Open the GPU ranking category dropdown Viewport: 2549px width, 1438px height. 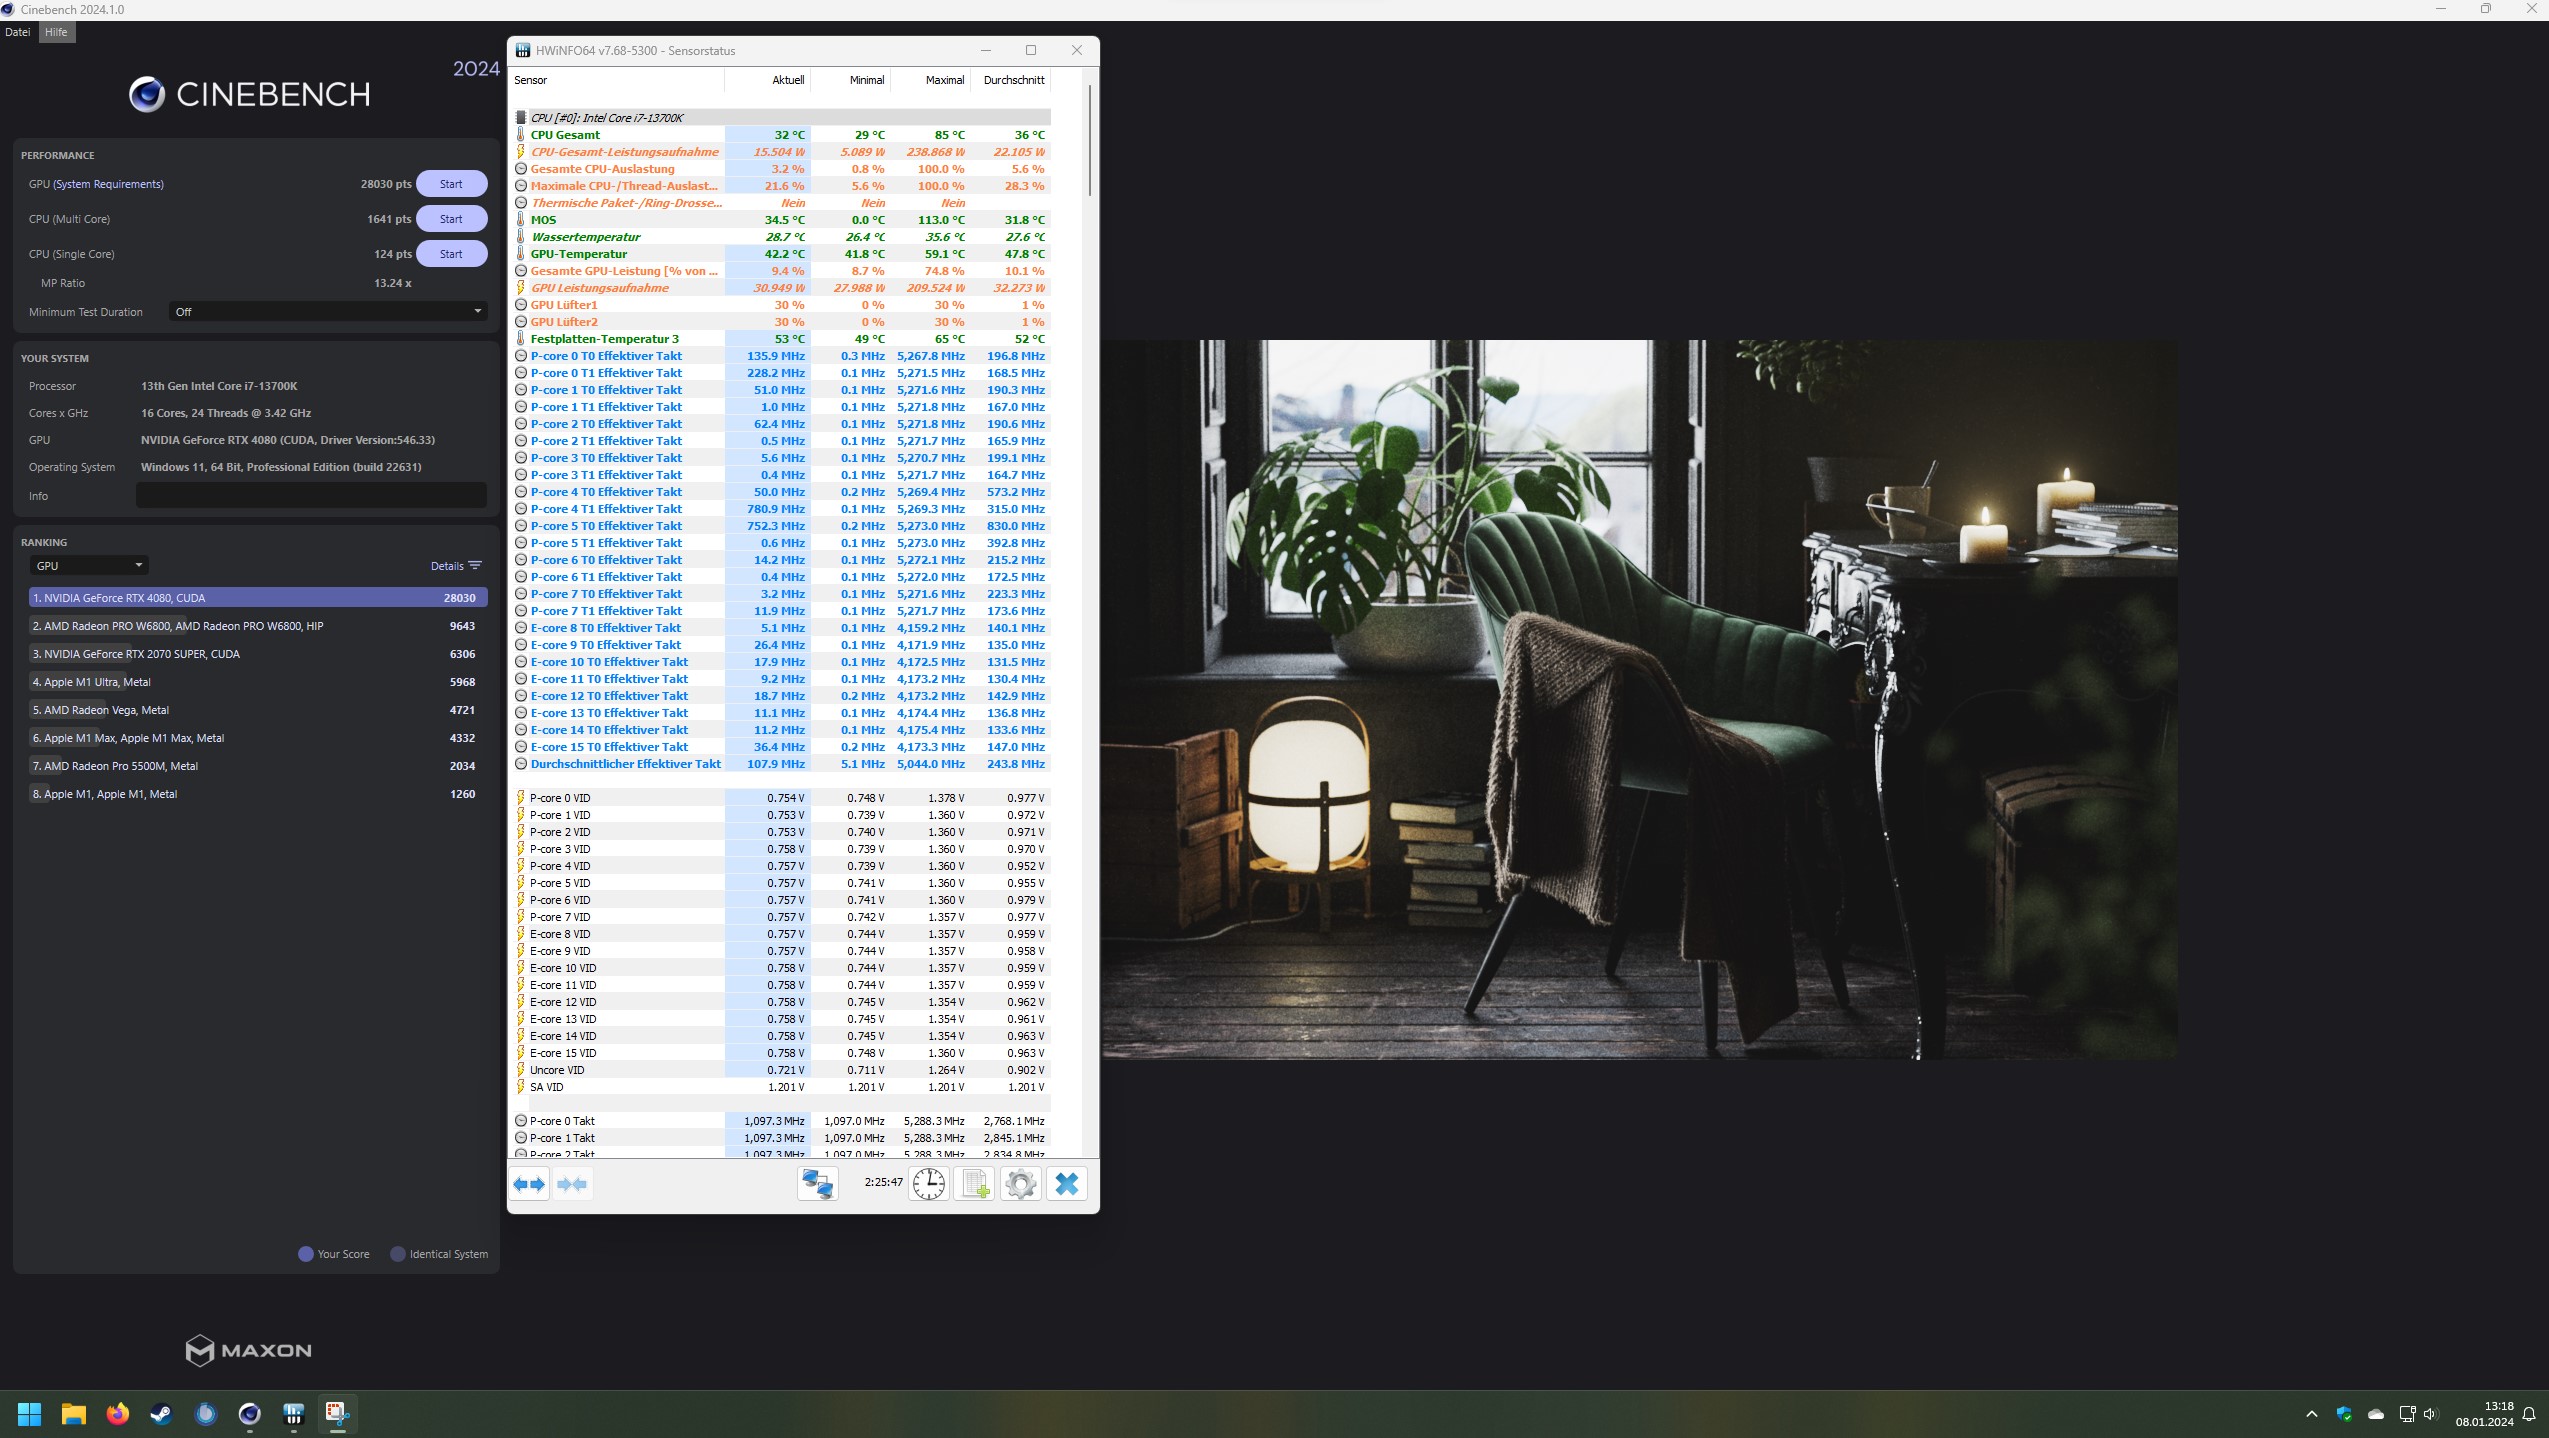(x=89, y=566)
